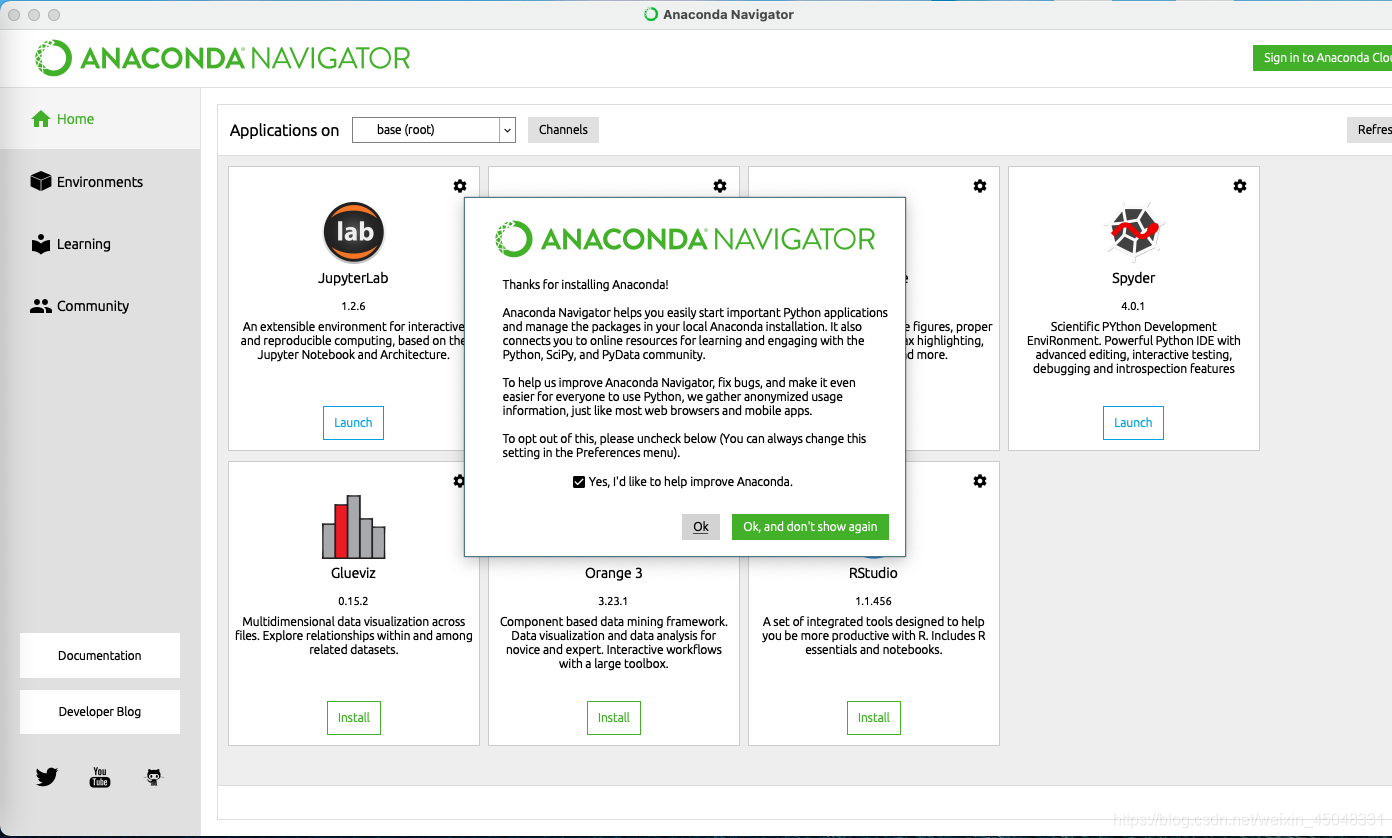Open the Twitter link icon
Screen dimensions: 1392x838
tap(47, 777)
